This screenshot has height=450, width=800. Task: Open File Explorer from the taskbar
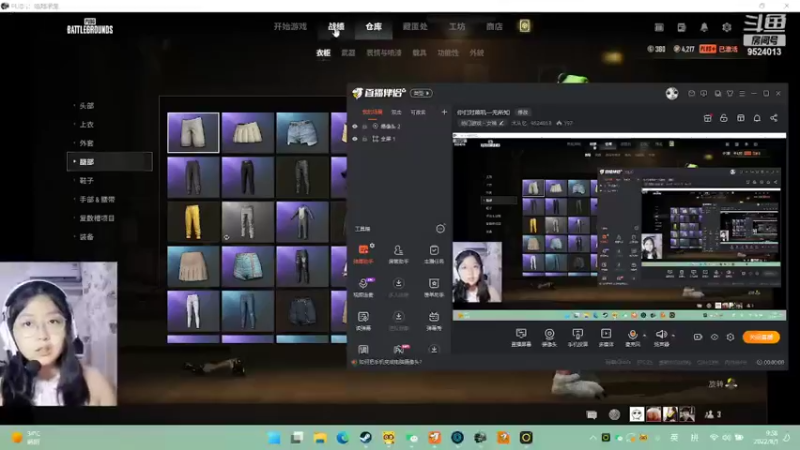[x=319, y=437]
